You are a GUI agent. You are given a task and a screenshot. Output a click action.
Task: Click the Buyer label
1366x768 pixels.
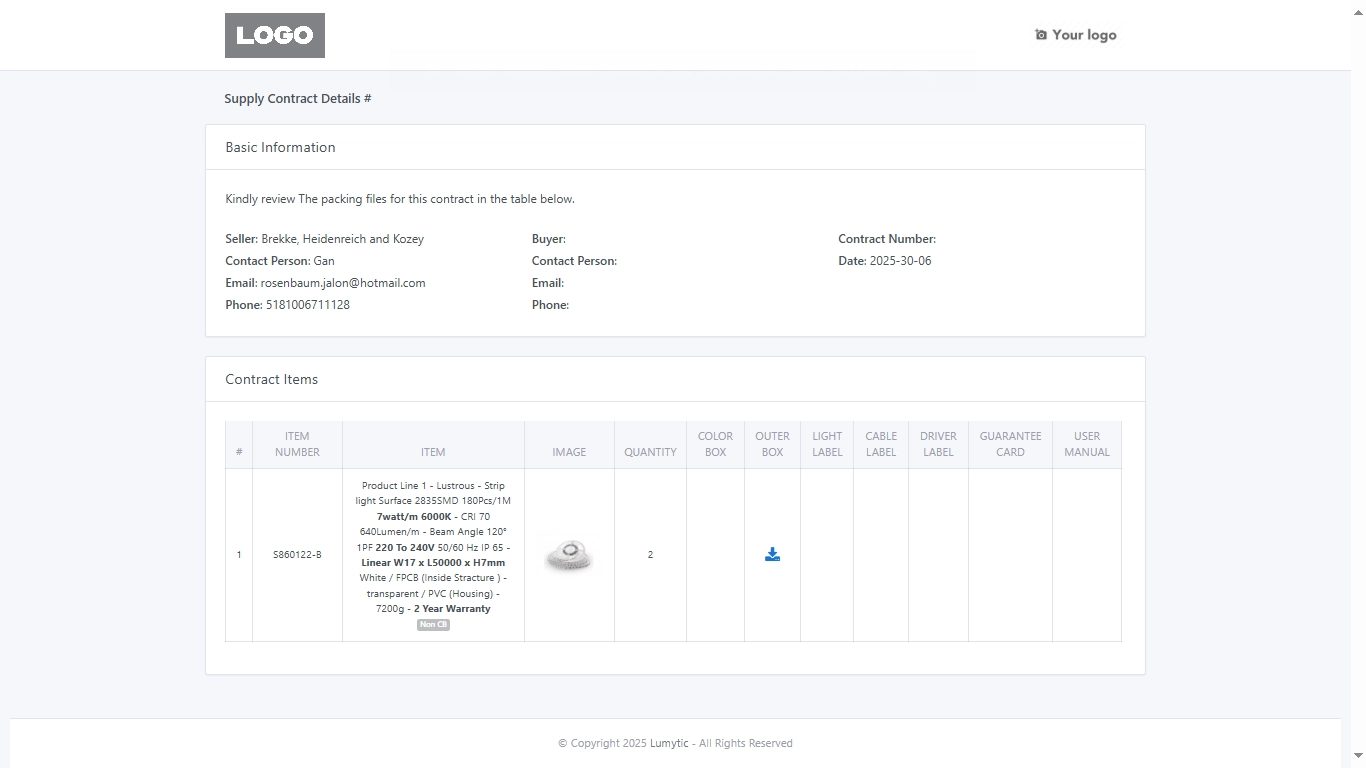tap(549, 239)
